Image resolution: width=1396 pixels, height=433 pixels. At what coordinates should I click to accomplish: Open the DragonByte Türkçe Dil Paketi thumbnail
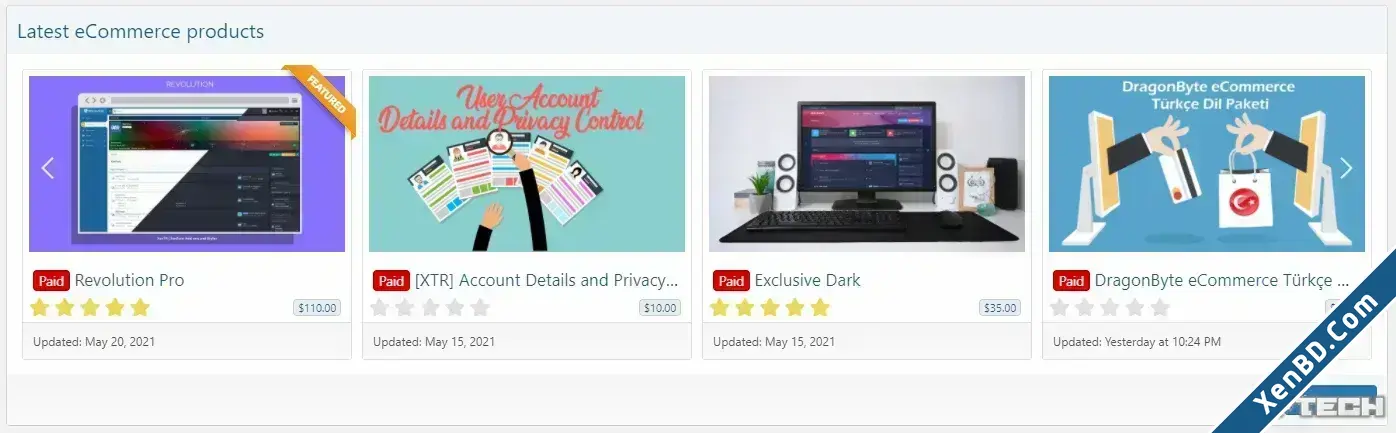(x=1207, y=164)
